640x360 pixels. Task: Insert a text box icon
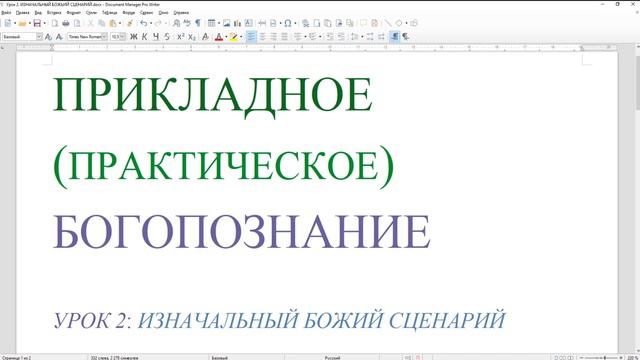(x=249, y=23)
